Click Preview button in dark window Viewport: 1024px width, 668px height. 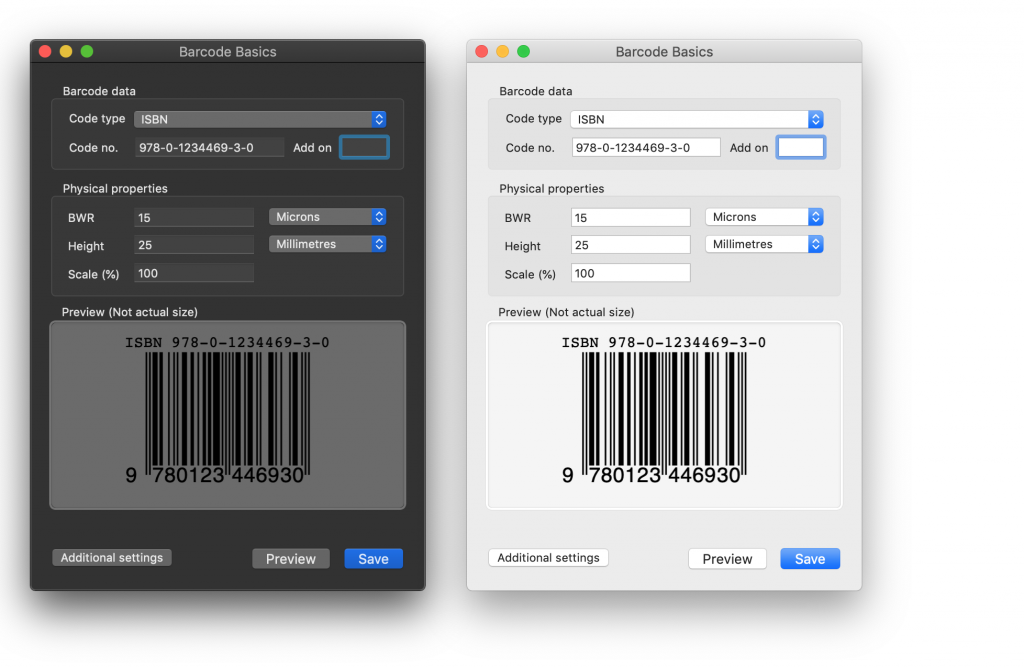pos(291,559)
